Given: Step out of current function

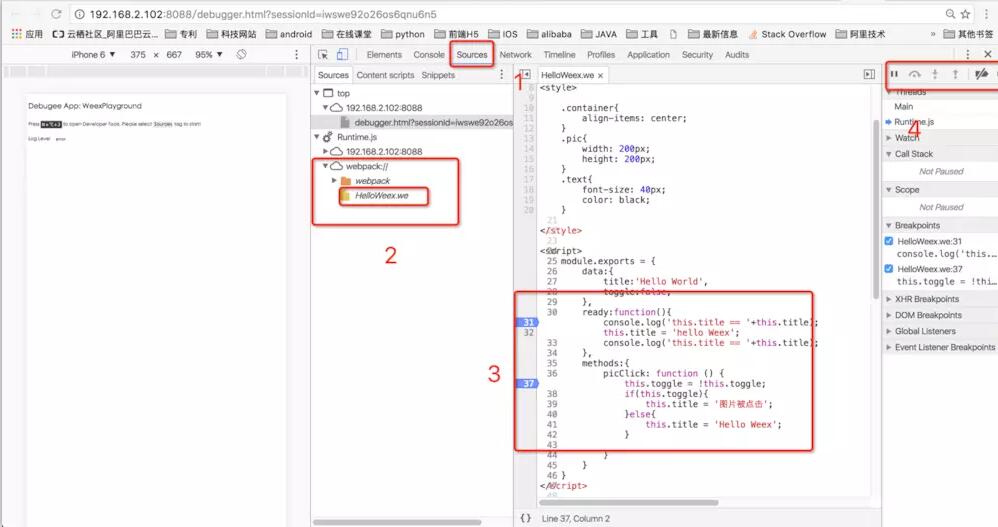Looking at the screenshot, I should (955, 74).
